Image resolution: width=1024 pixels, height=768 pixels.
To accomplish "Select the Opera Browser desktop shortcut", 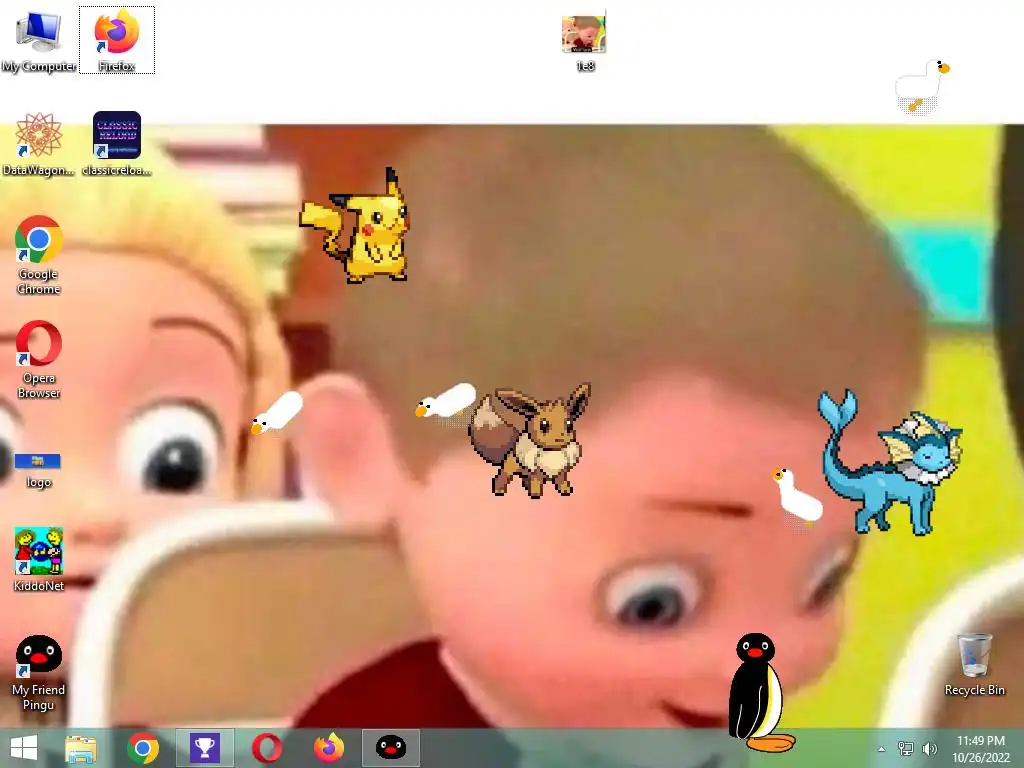I will 39,359.
